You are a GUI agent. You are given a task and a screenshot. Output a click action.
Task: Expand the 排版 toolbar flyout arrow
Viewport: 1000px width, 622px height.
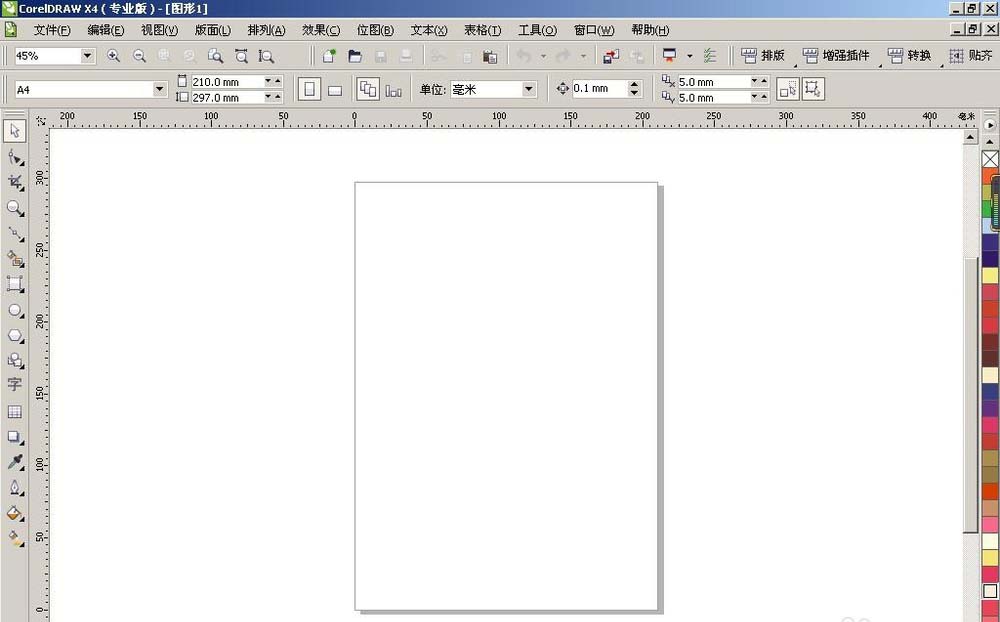[x=795, y=65]
